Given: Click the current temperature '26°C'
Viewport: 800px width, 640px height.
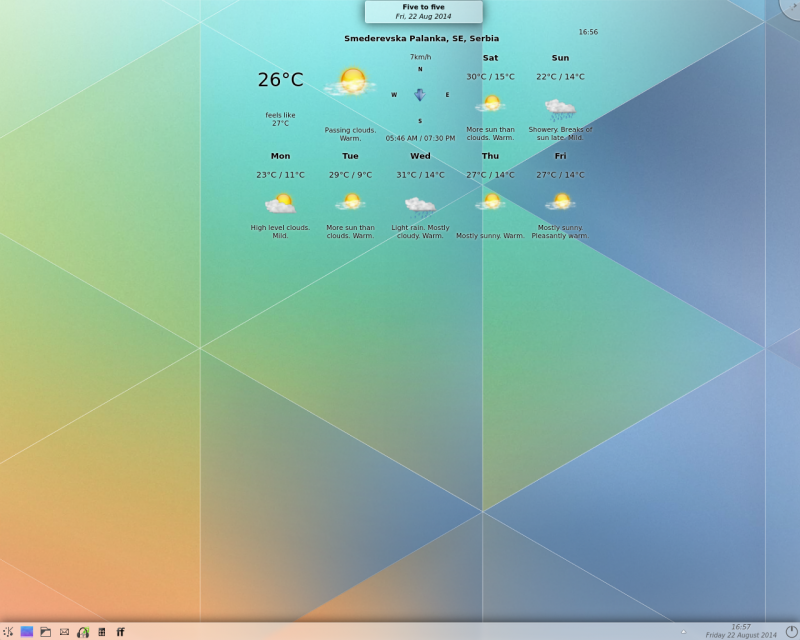Looking at the screenshot, I should pyautogui.click(x=280, y=80).
